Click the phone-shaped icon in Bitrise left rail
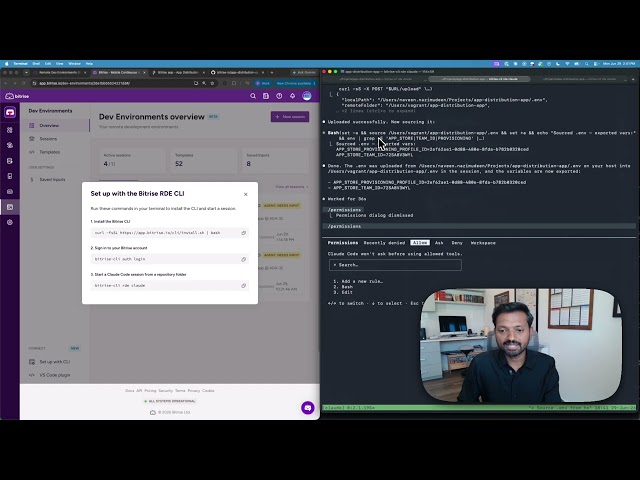The width and height of the screenshot is (640, 480). click(x=10, y=176)
